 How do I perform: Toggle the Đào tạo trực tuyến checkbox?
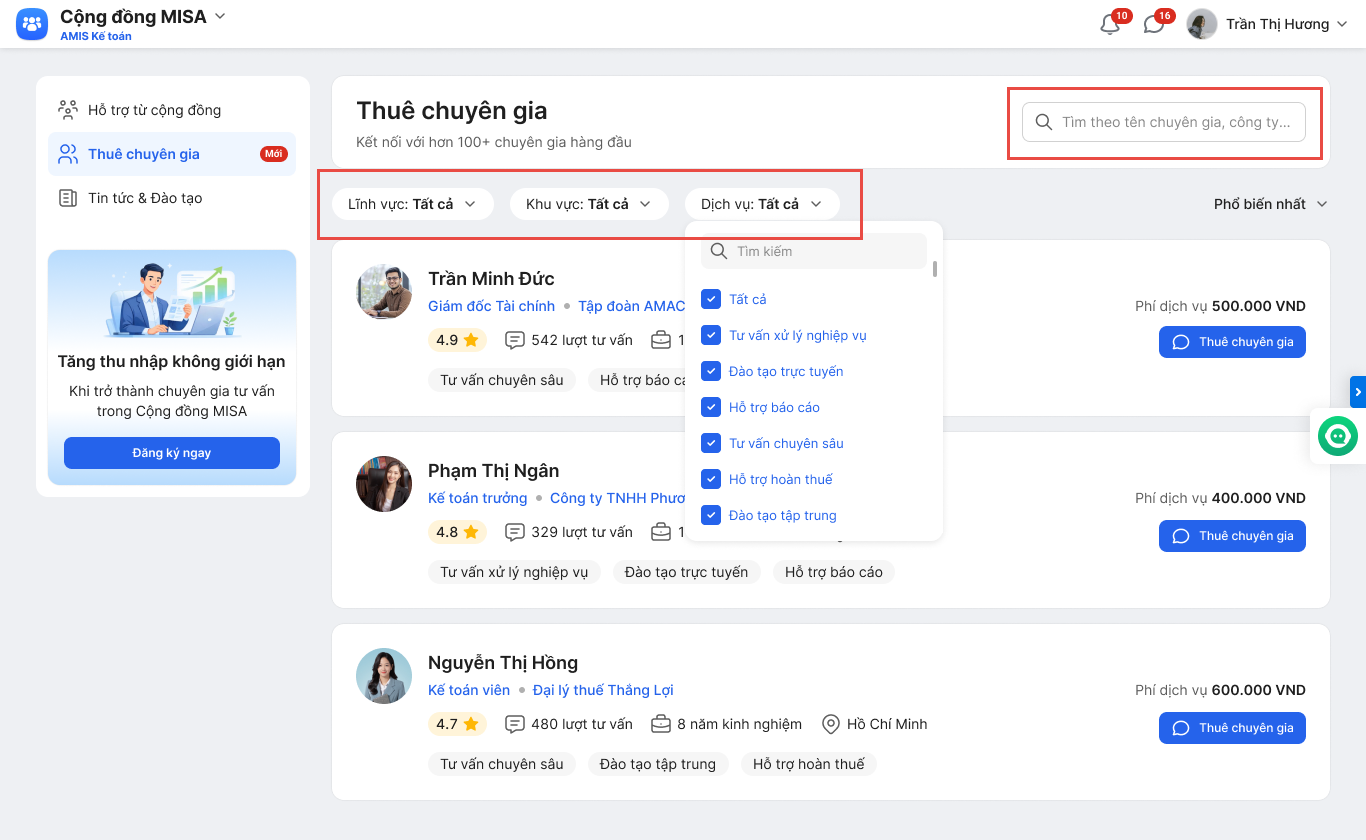pos(711,371)
